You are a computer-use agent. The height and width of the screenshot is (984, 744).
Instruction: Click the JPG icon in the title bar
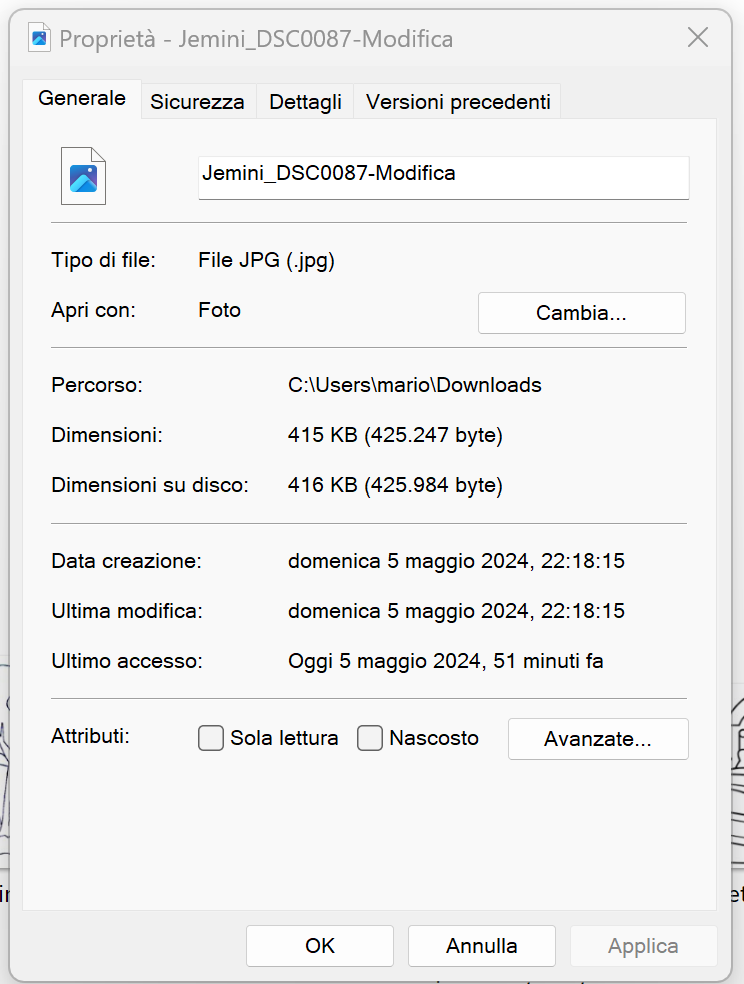(39, 38)
